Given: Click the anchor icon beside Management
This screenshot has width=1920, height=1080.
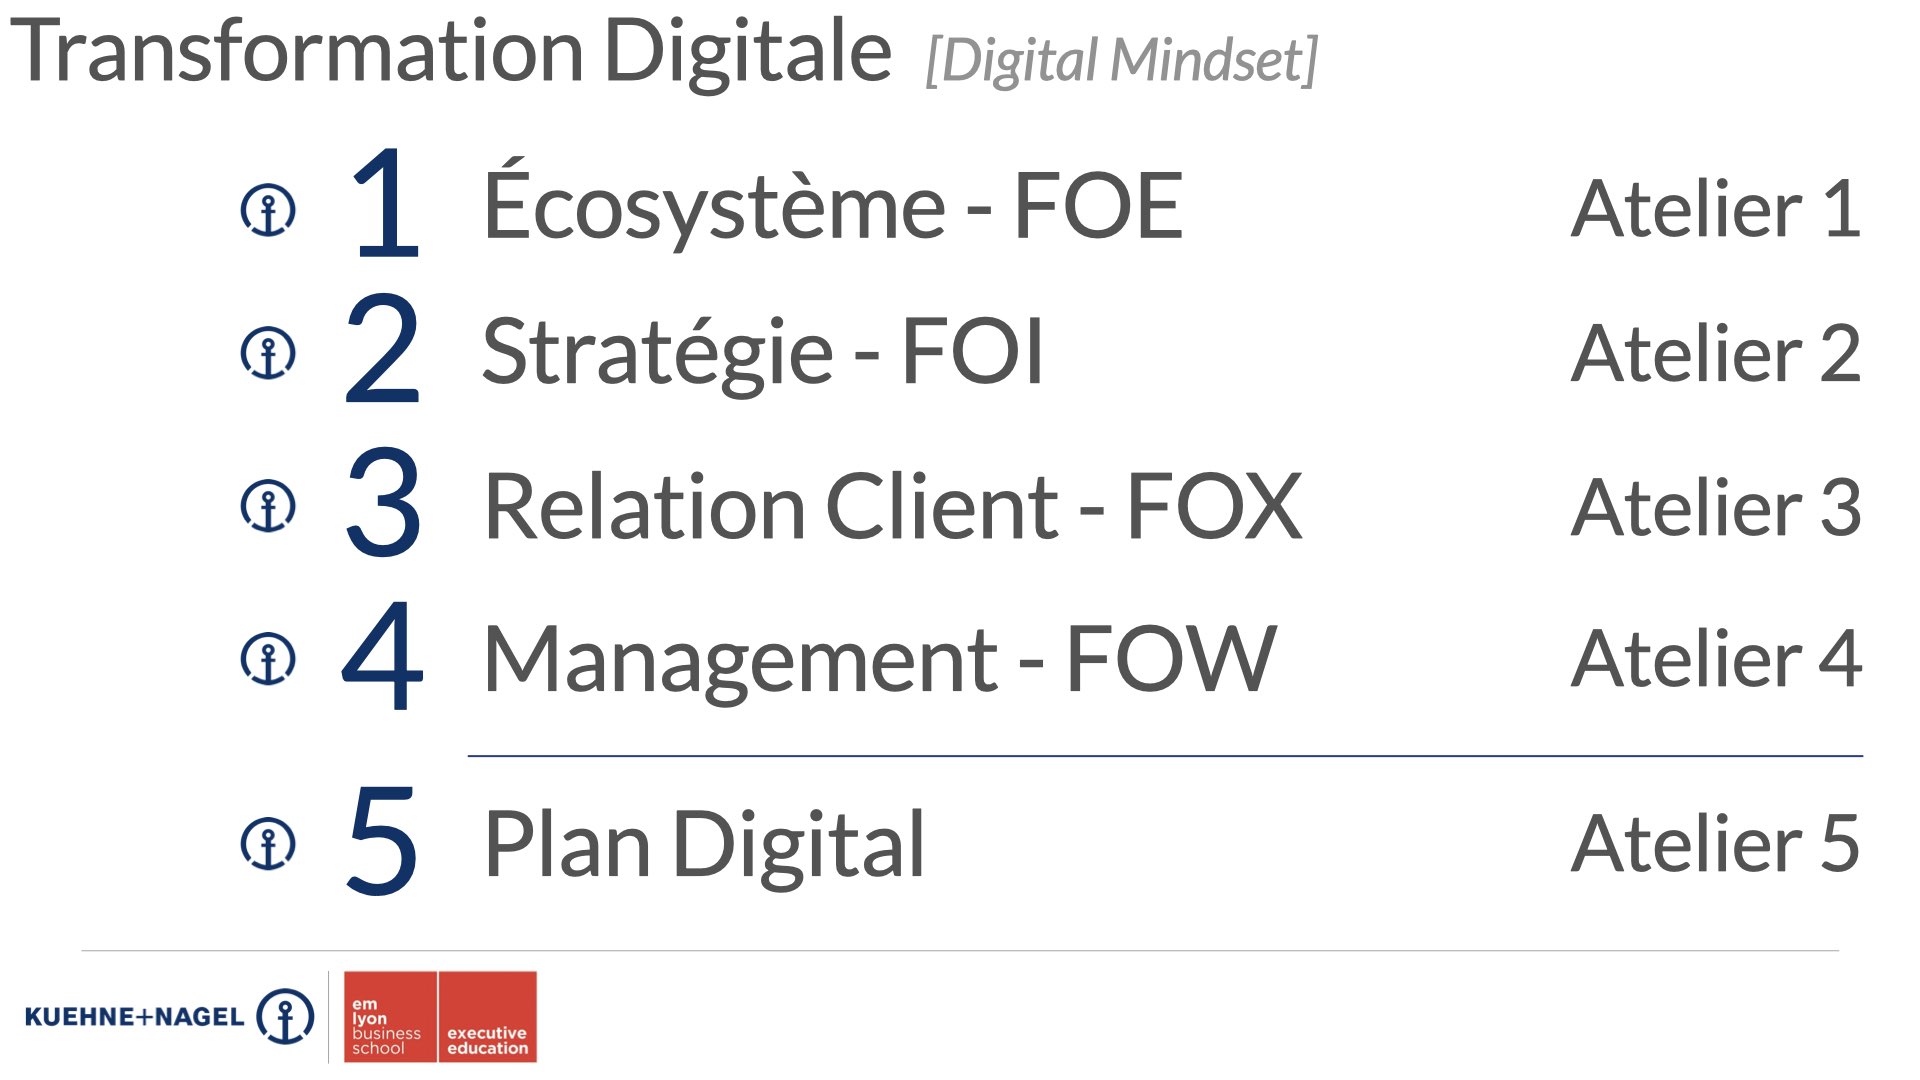Looking at the screenshot, I should click(268, 659).
